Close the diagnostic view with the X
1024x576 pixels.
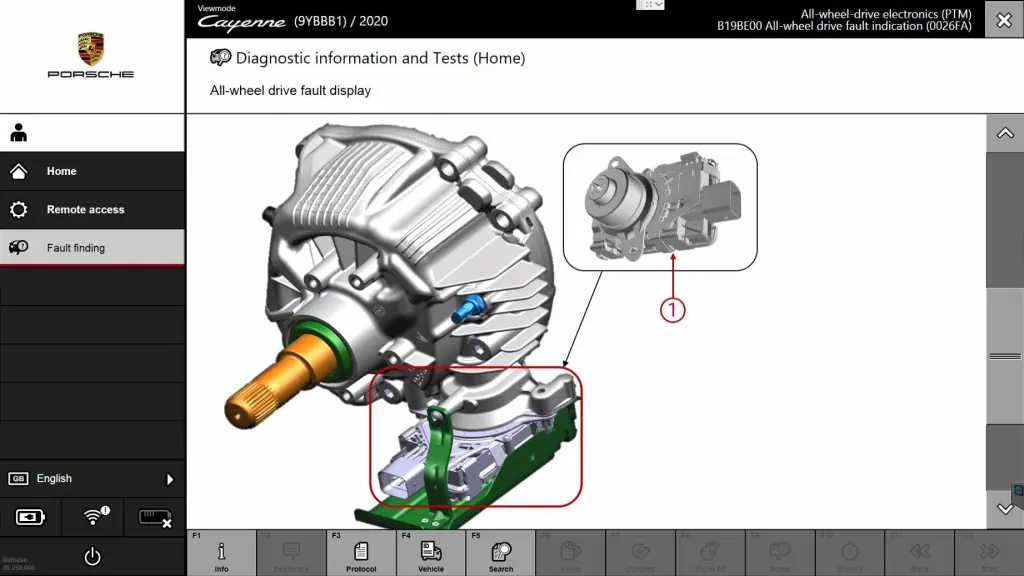click(x=1004, y=20)
